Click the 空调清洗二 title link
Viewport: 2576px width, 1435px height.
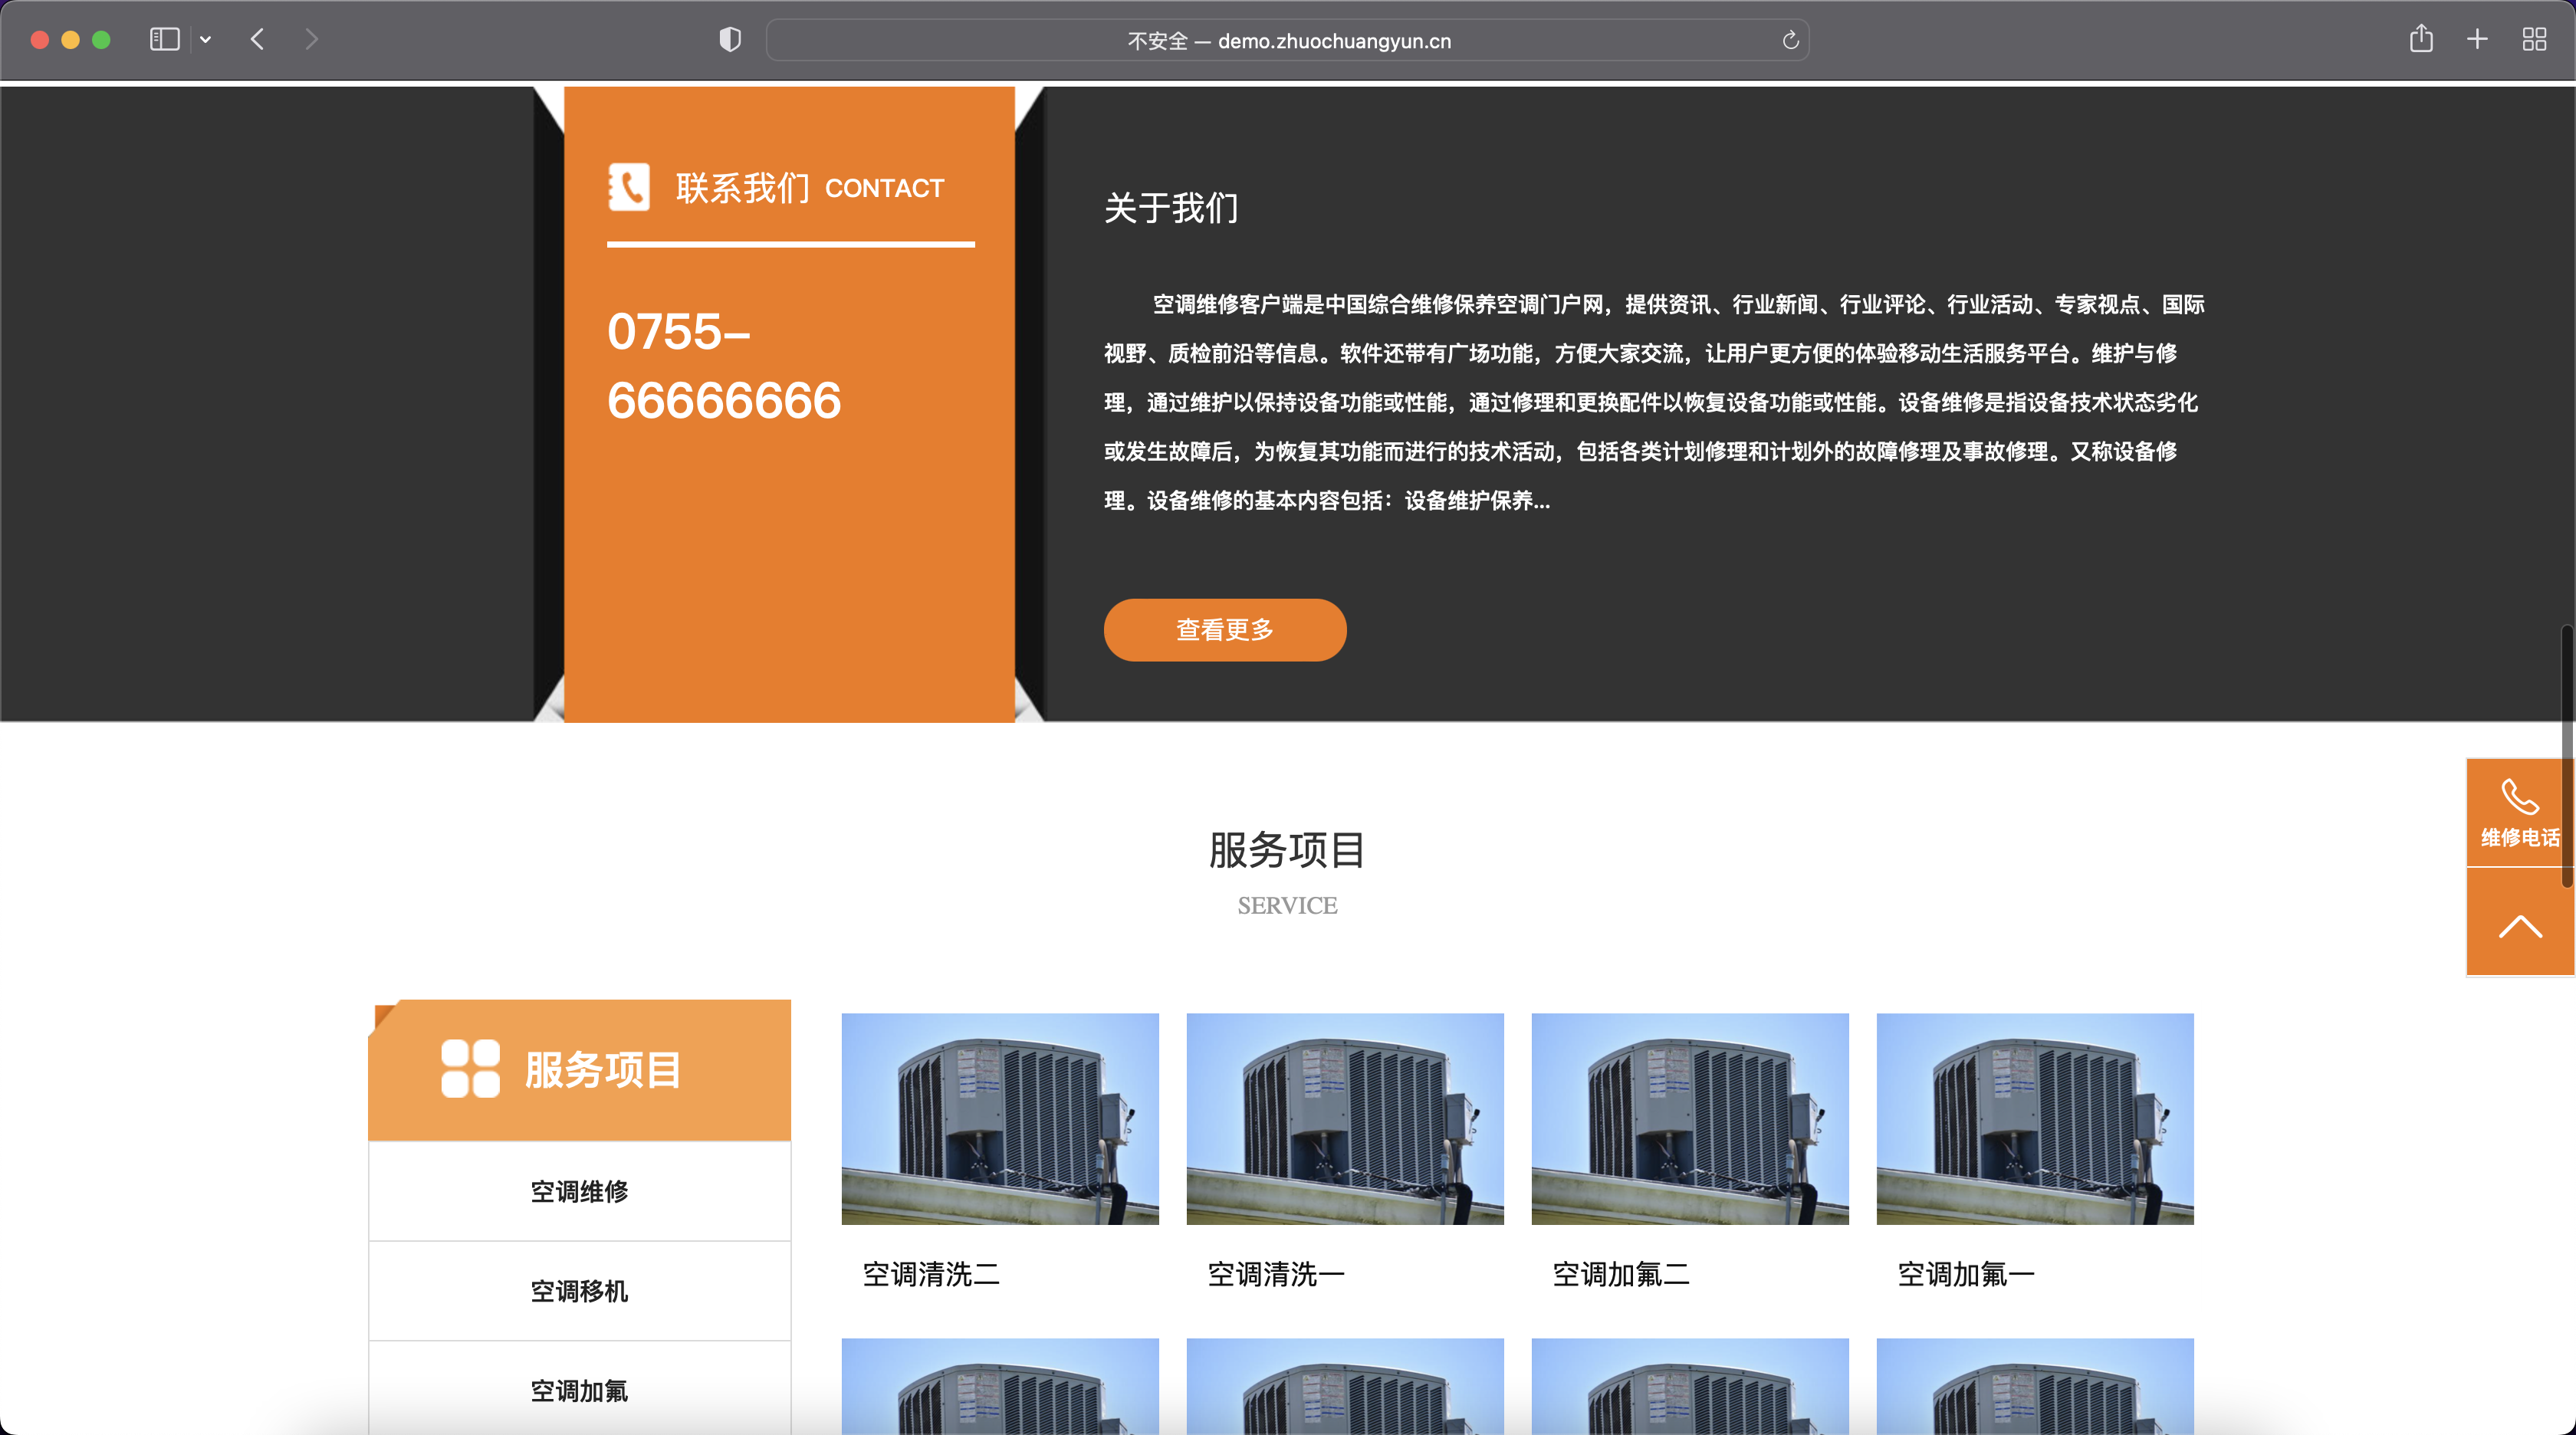click(931, 1274)
